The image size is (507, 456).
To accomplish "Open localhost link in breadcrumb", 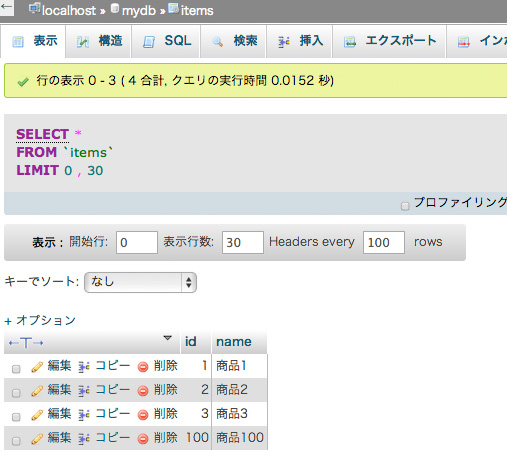I will tap(69, 11).
